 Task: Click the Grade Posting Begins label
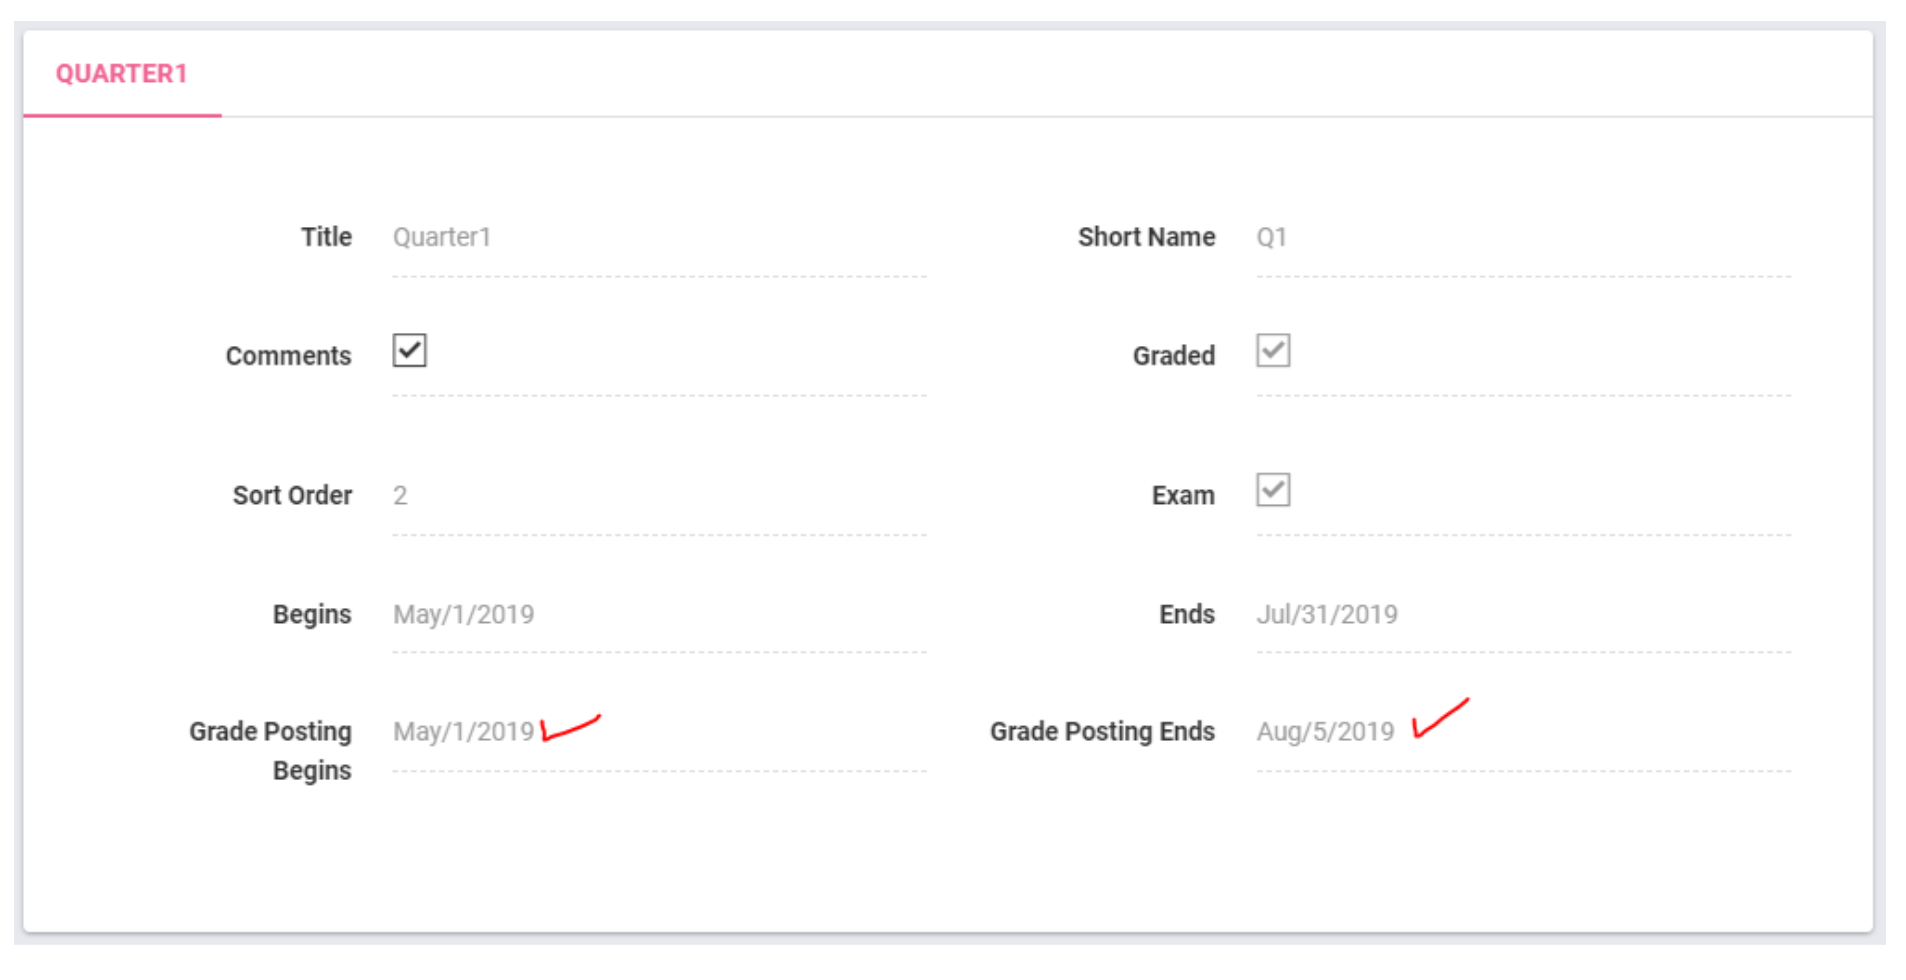click(x=271, y=750)
